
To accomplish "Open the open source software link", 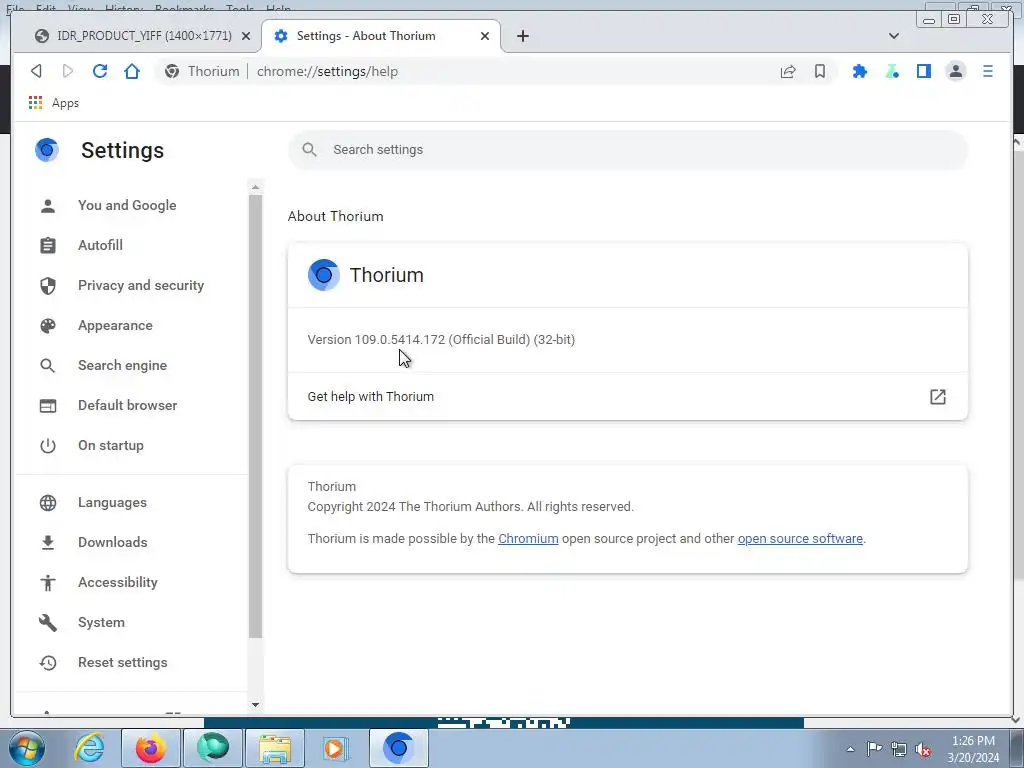I will coord(800,539).
